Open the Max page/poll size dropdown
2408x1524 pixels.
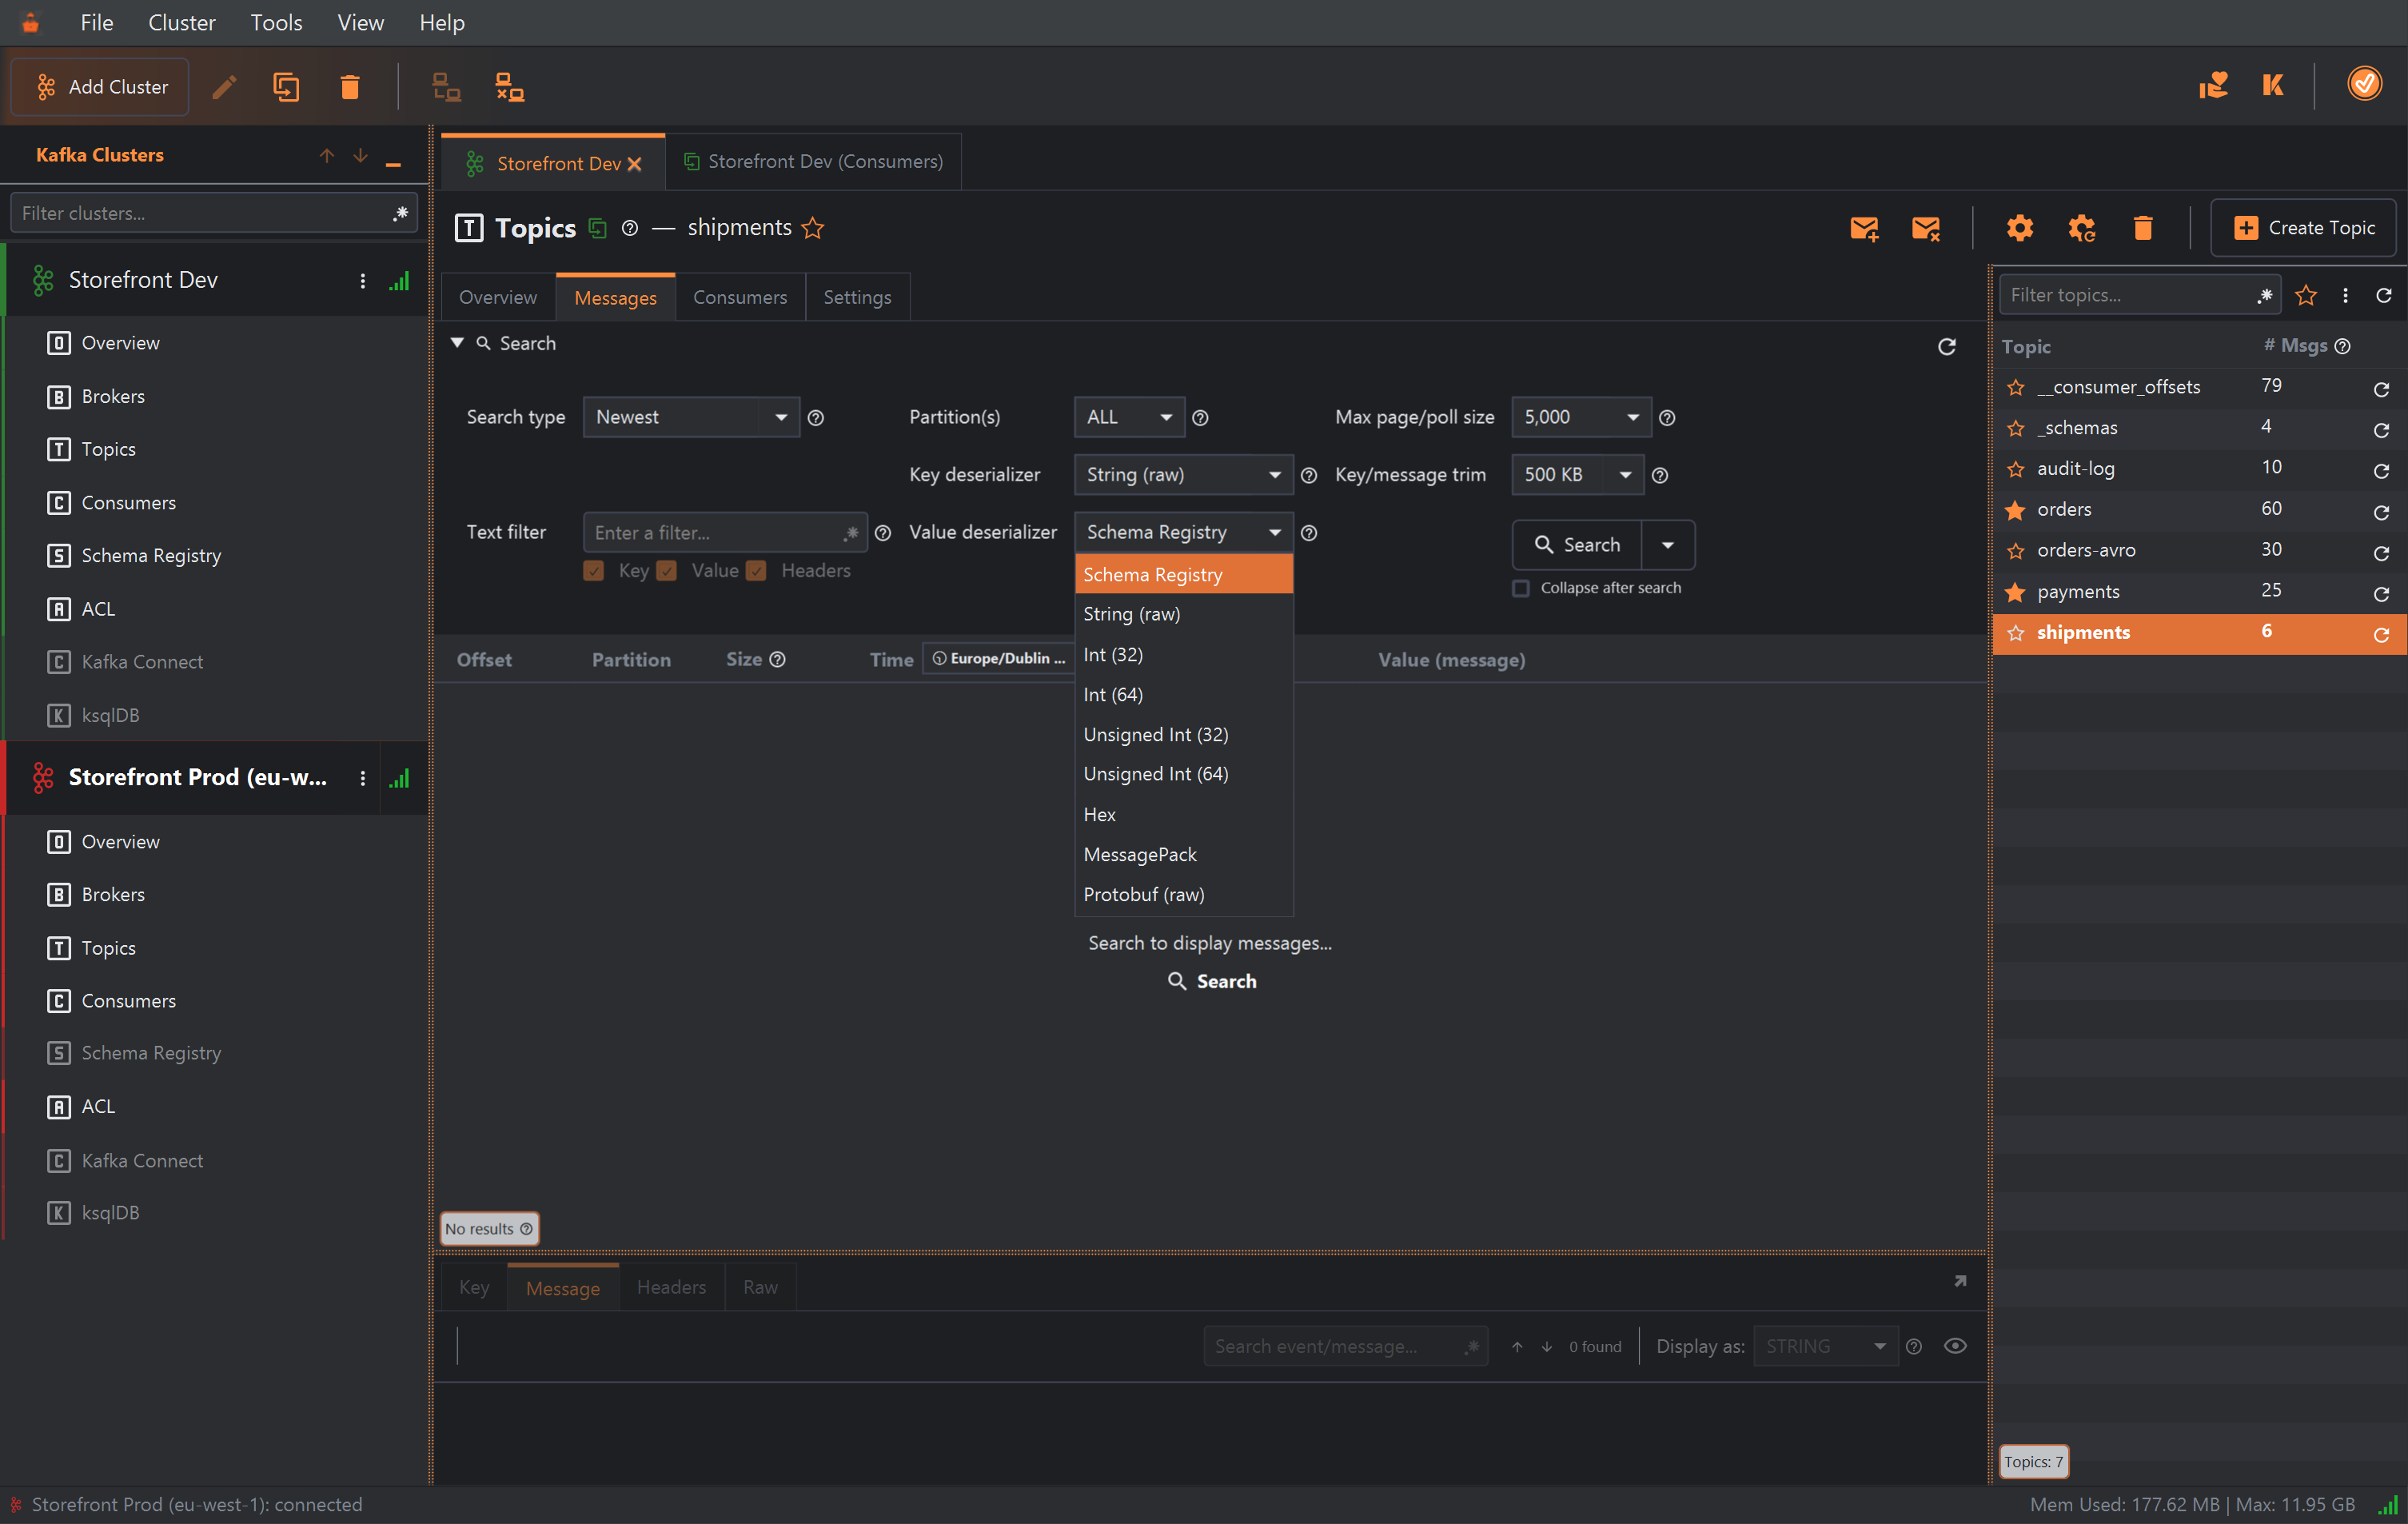[x=1581, y=417]
